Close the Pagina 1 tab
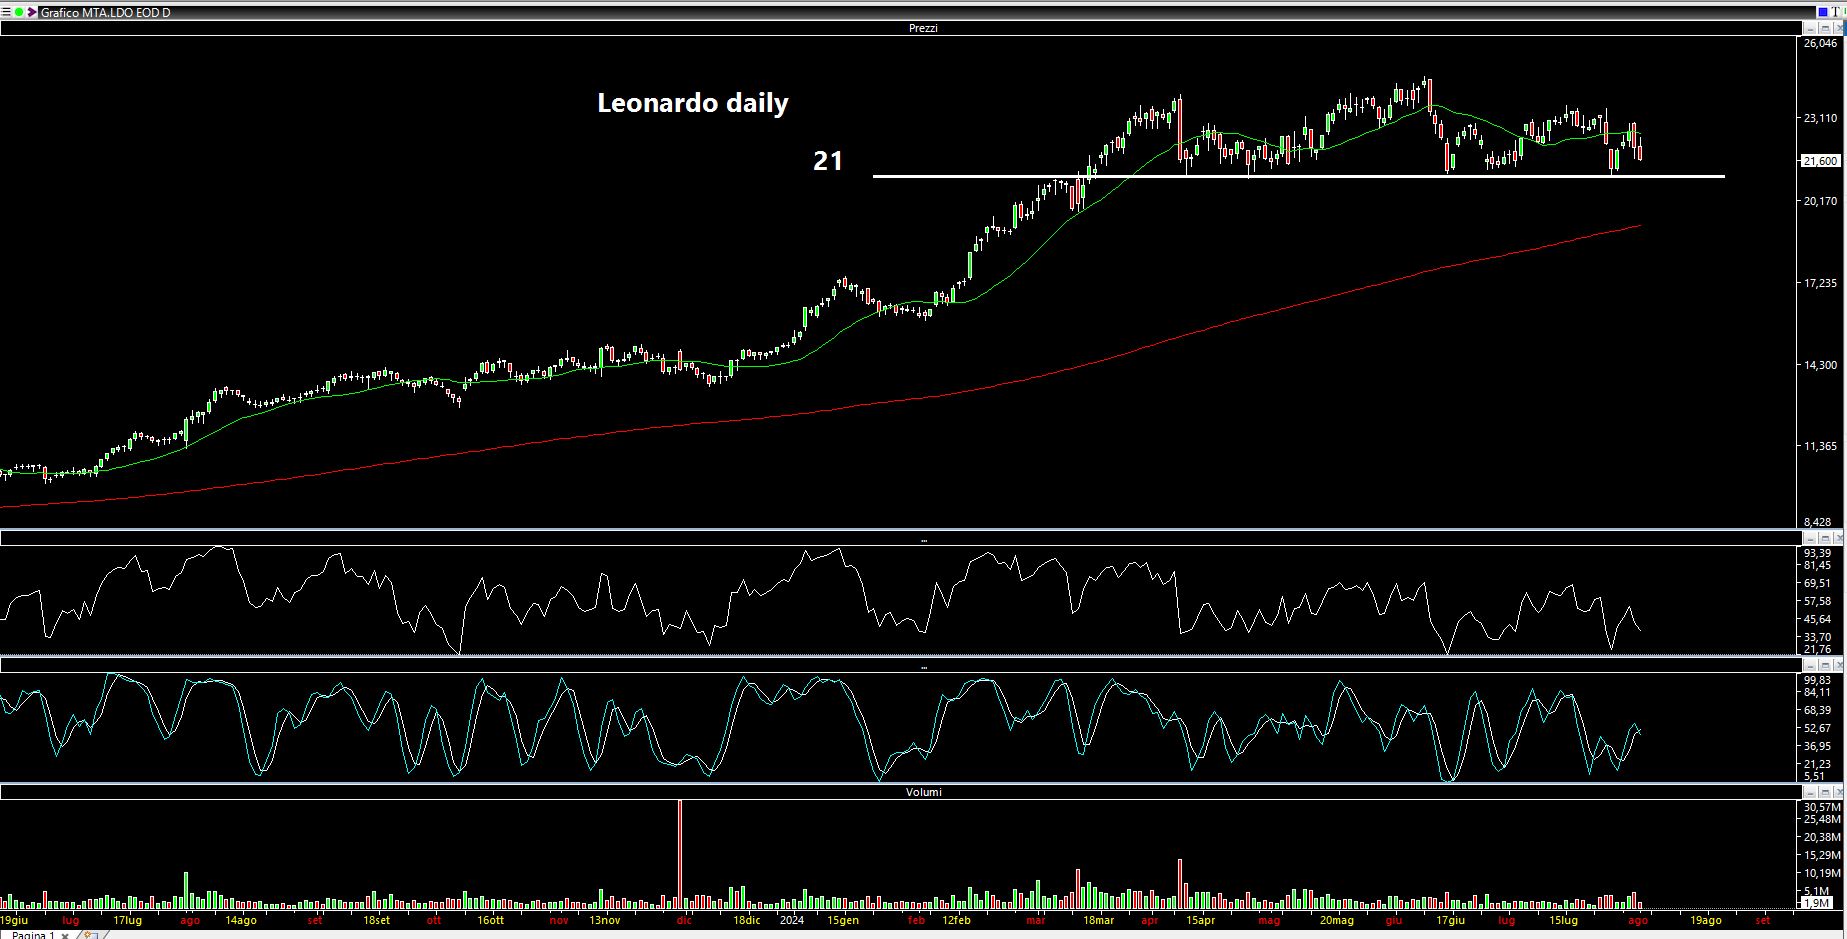 [65, 935]
